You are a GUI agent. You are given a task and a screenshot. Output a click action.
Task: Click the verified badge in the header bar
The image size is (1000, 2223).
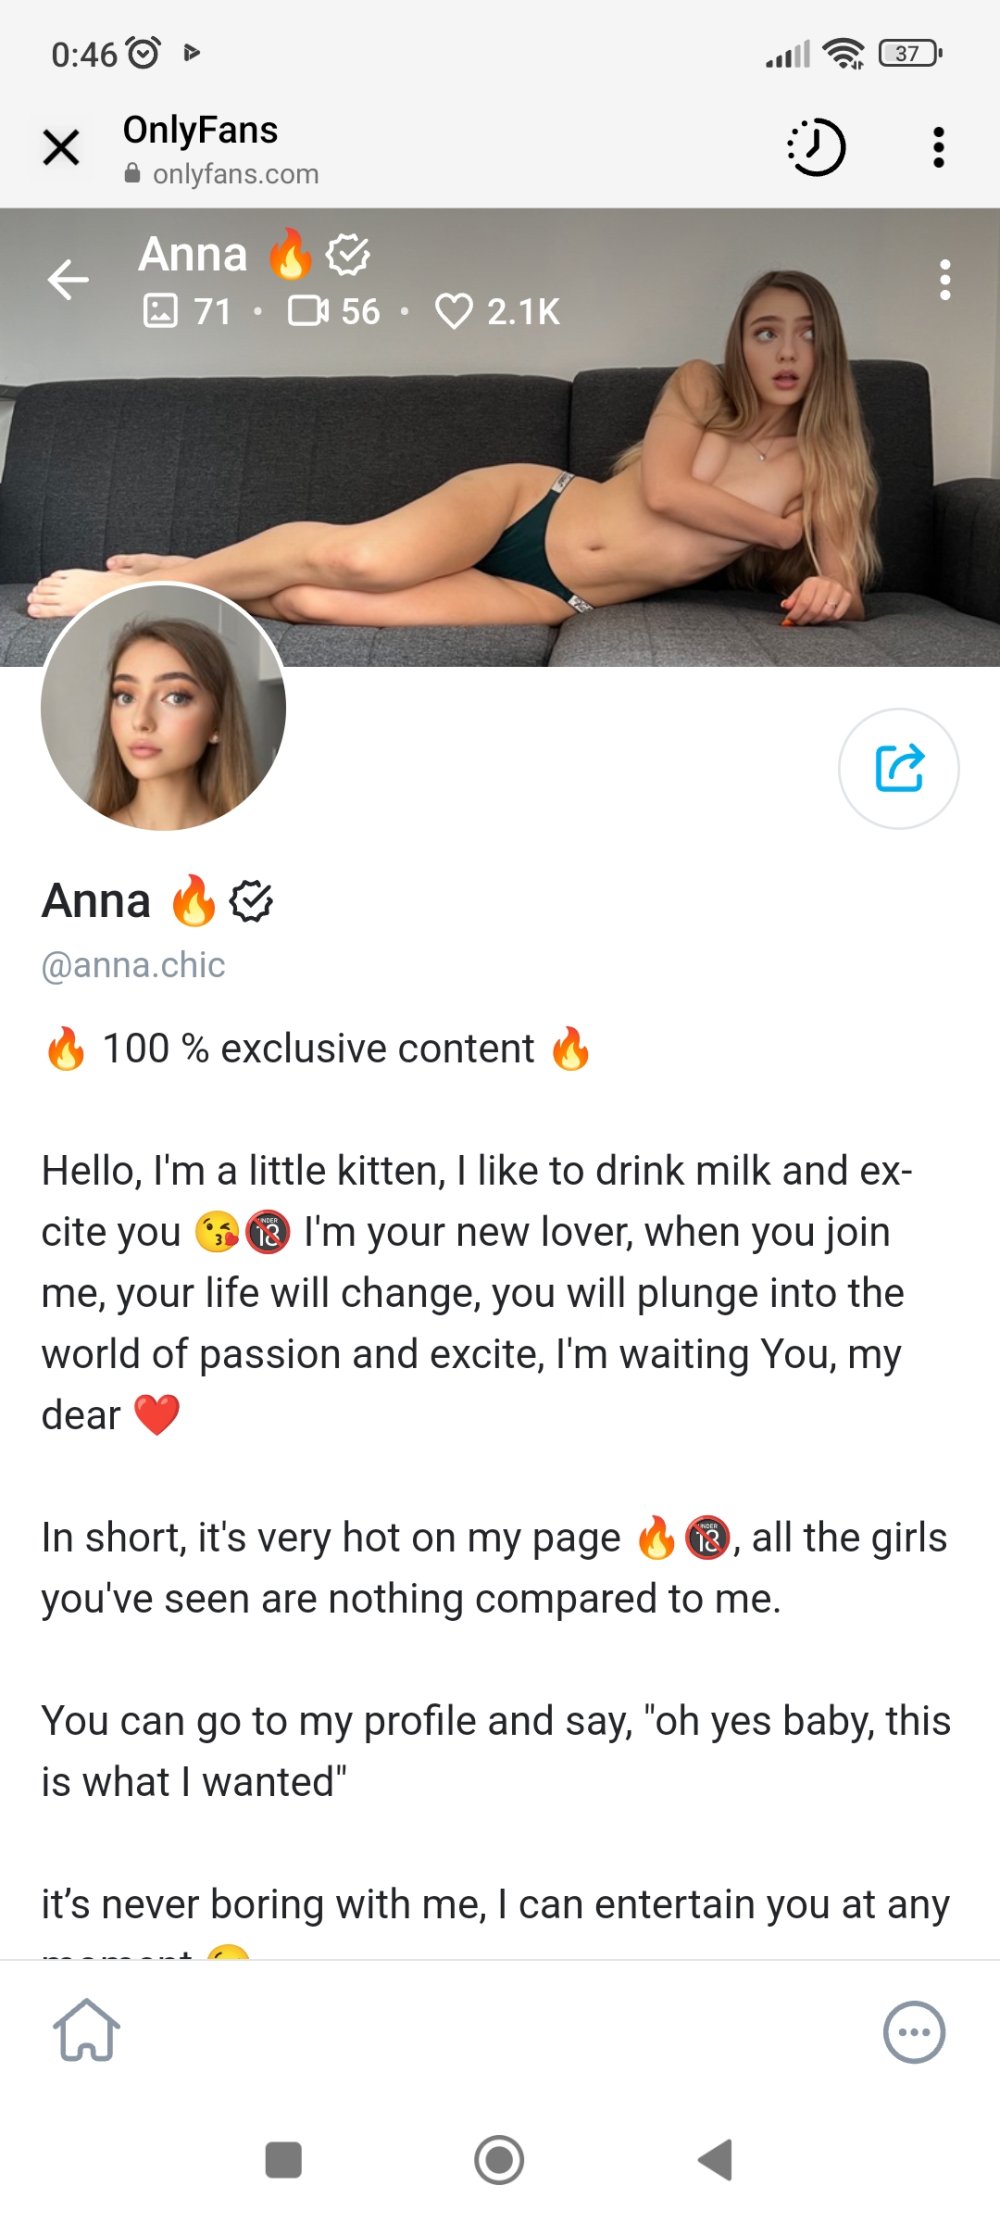pyautogui.click(x=348, y=255)
